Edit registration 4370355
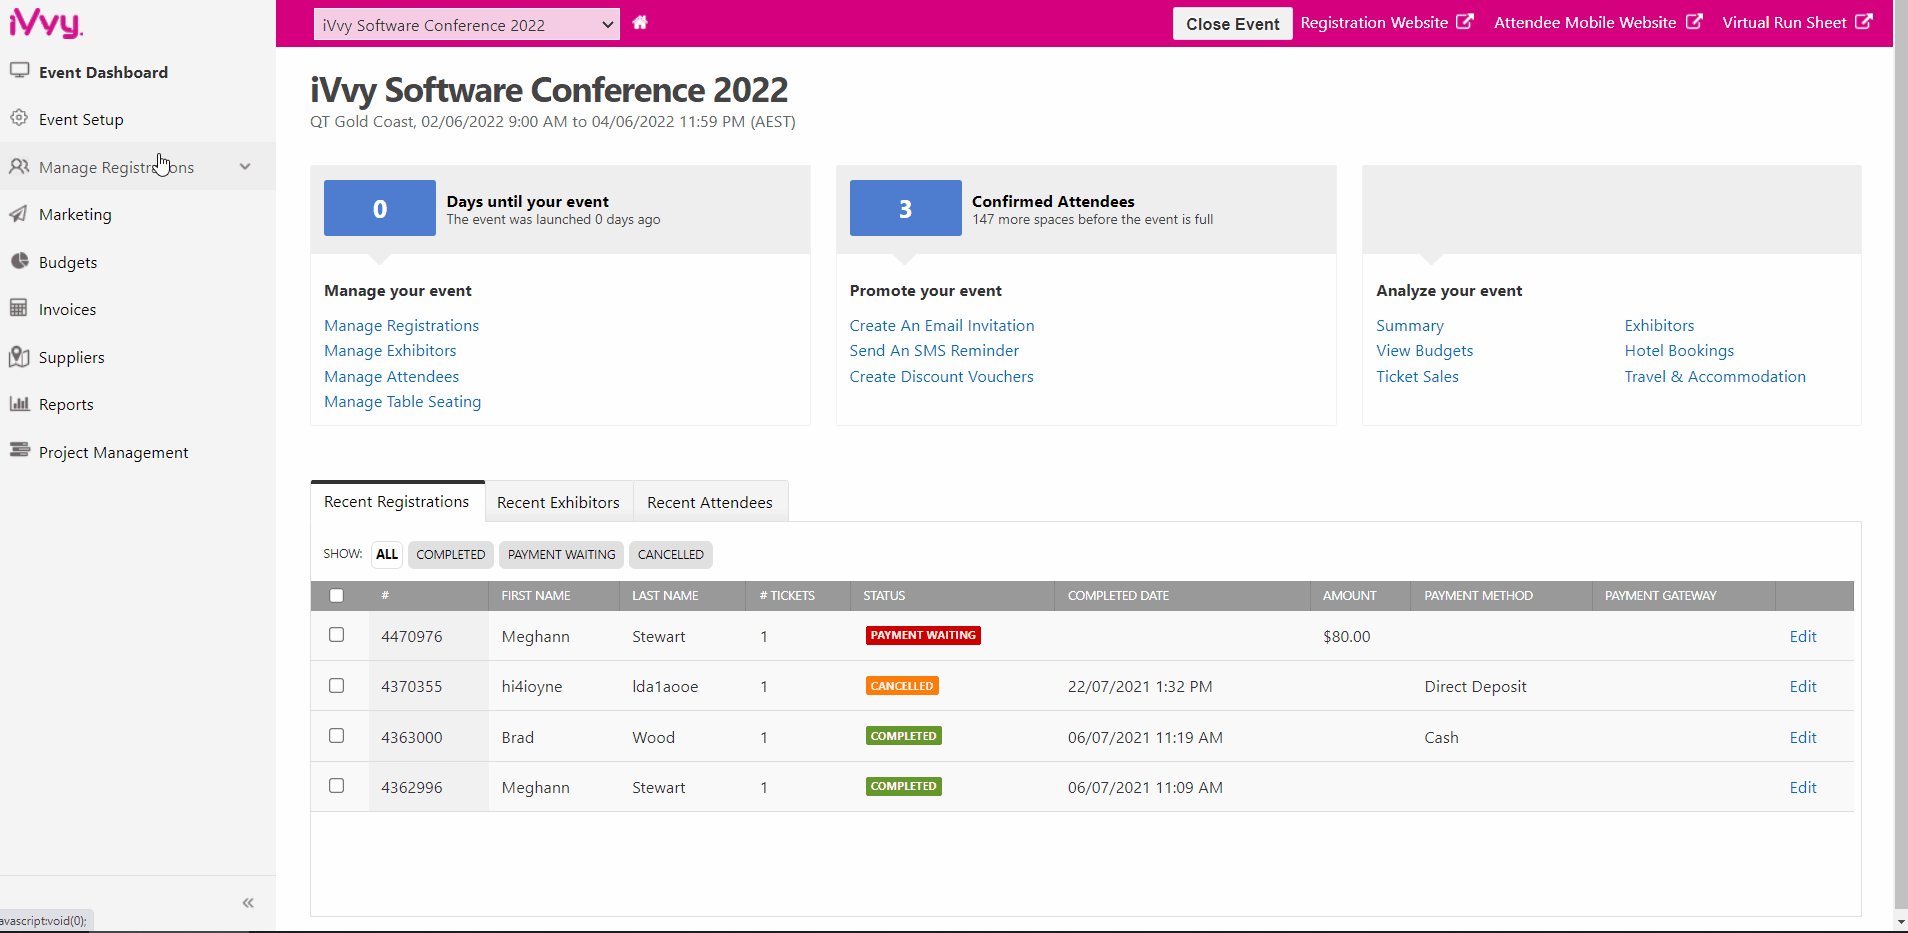Image resolution: width=1908 pixels, height=933 pixels. (x=1803, y=687)
